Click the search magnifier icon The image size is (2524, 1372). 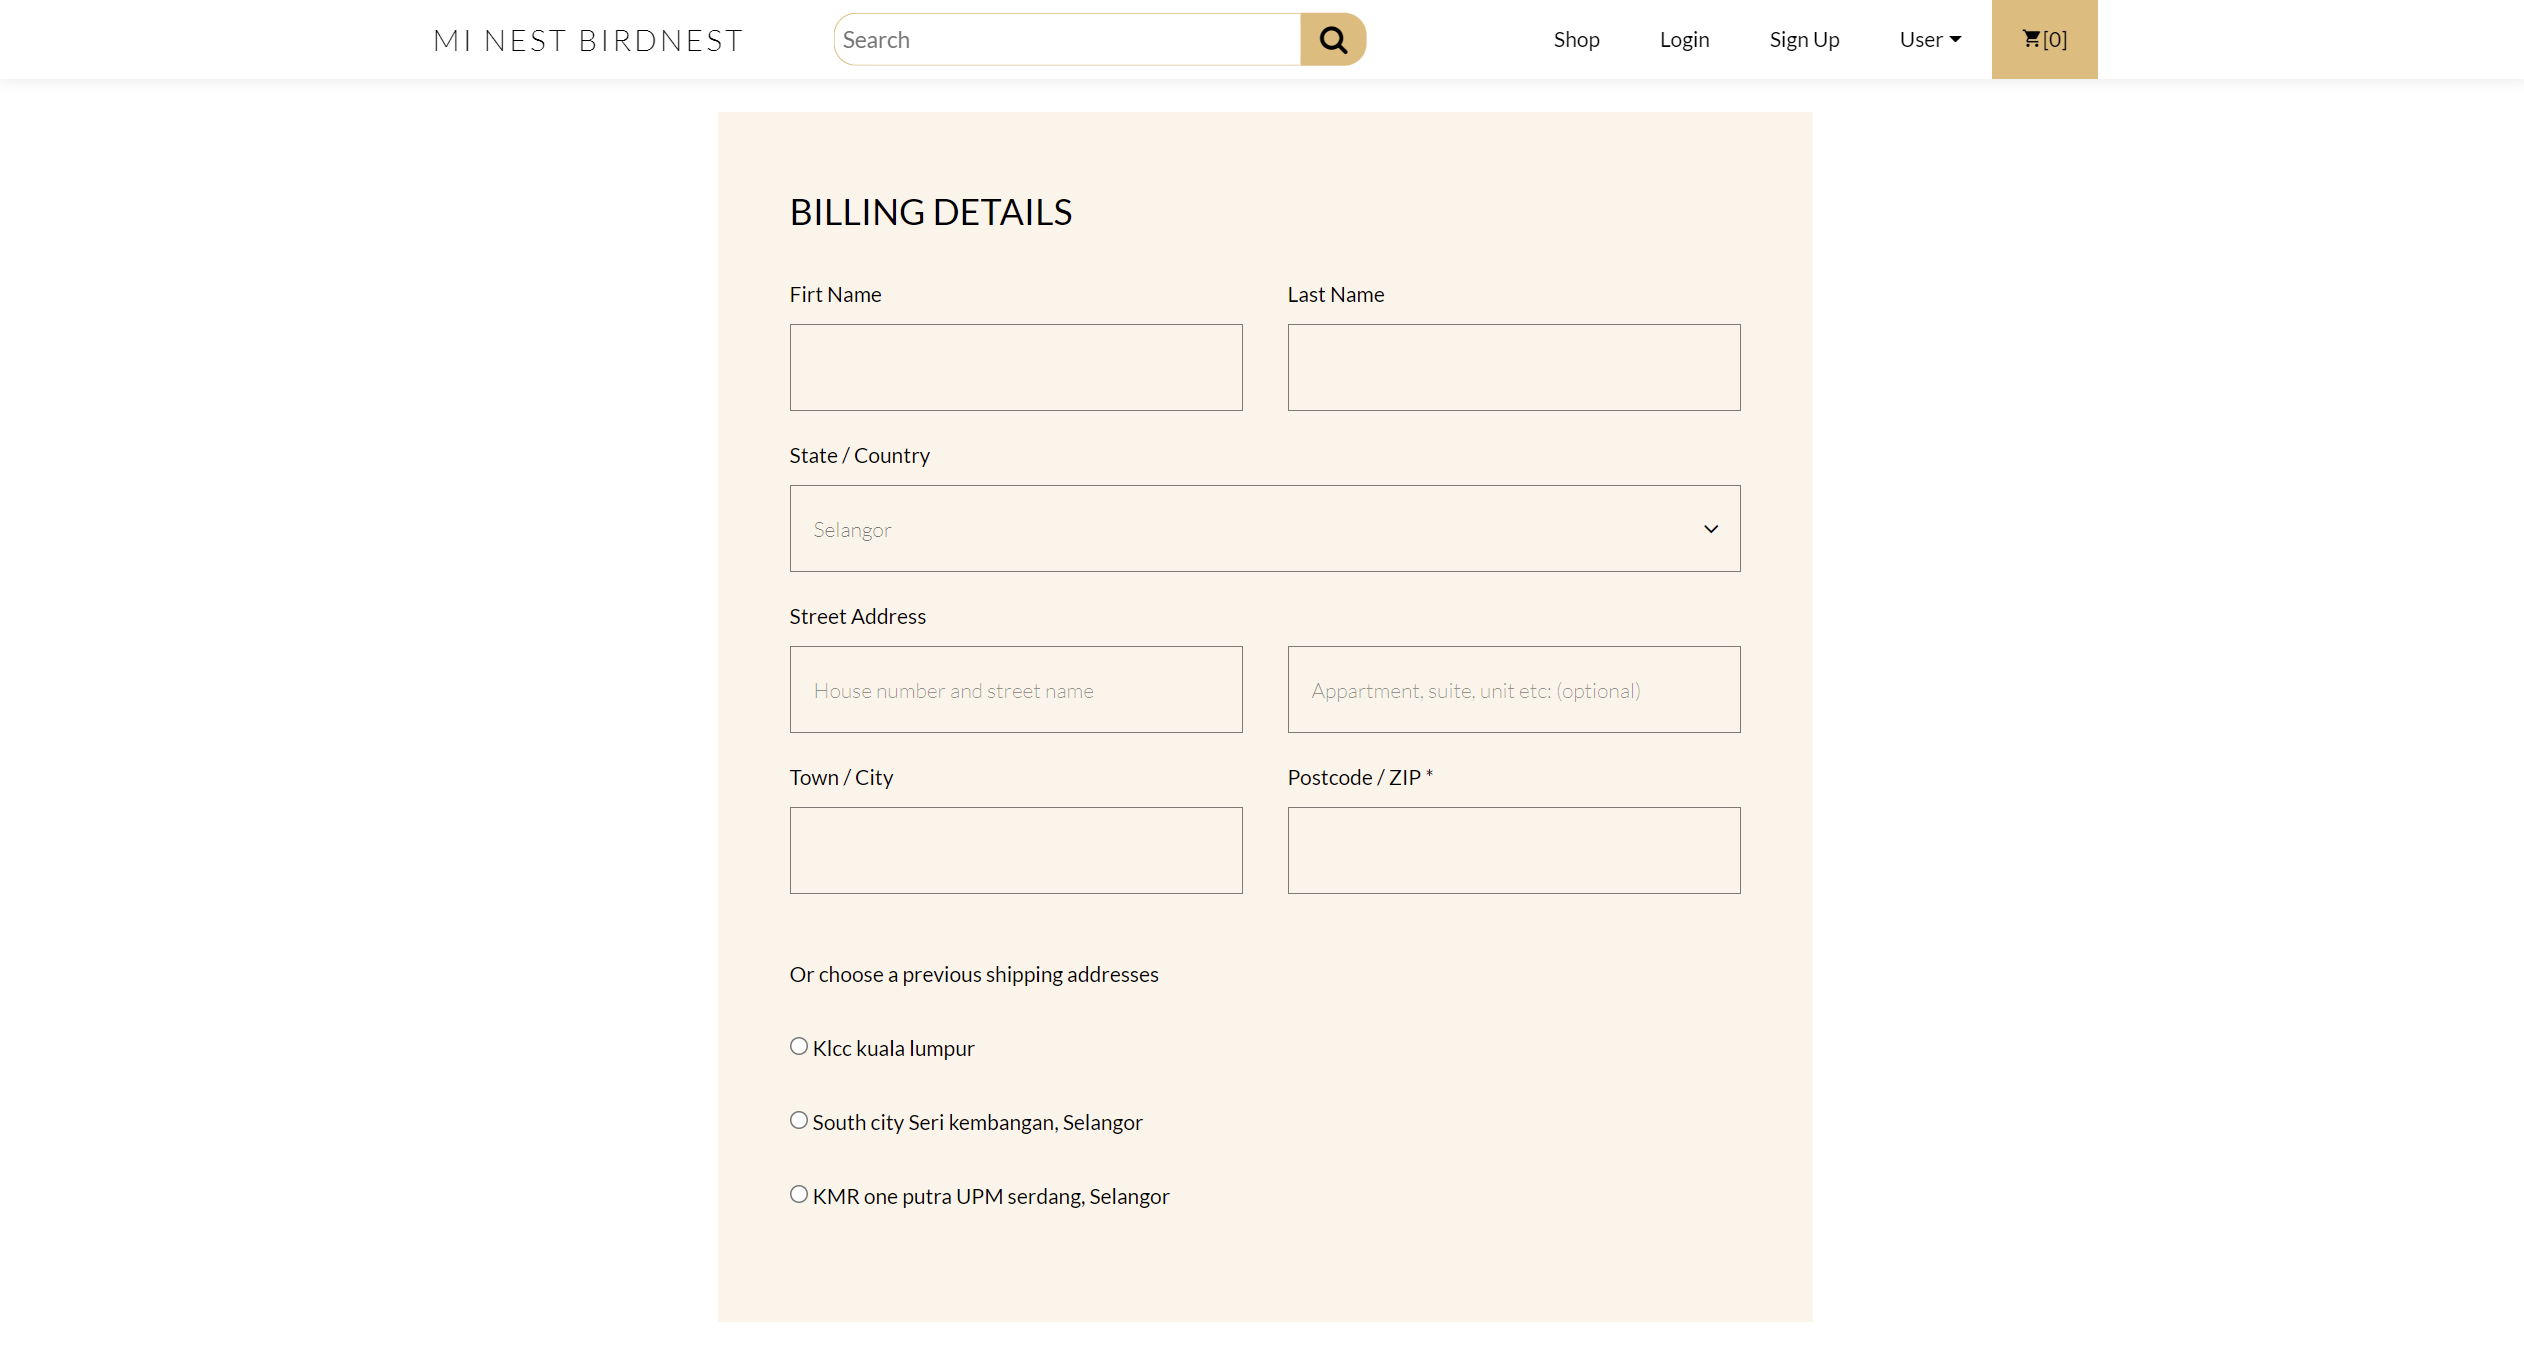tap(1332, 39)
